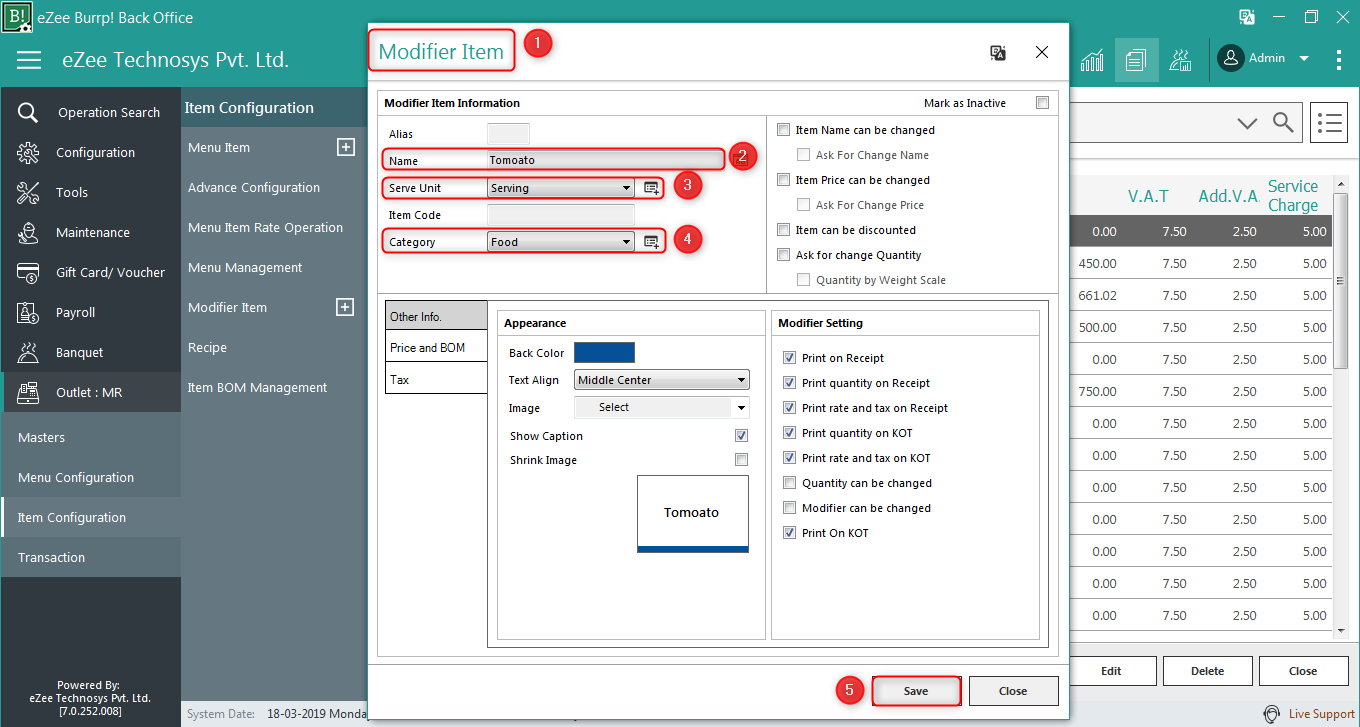Click the Configuration gears icon
This screenshot has height=727, width=1360.
pyautogui.click(x=28, y=152)
